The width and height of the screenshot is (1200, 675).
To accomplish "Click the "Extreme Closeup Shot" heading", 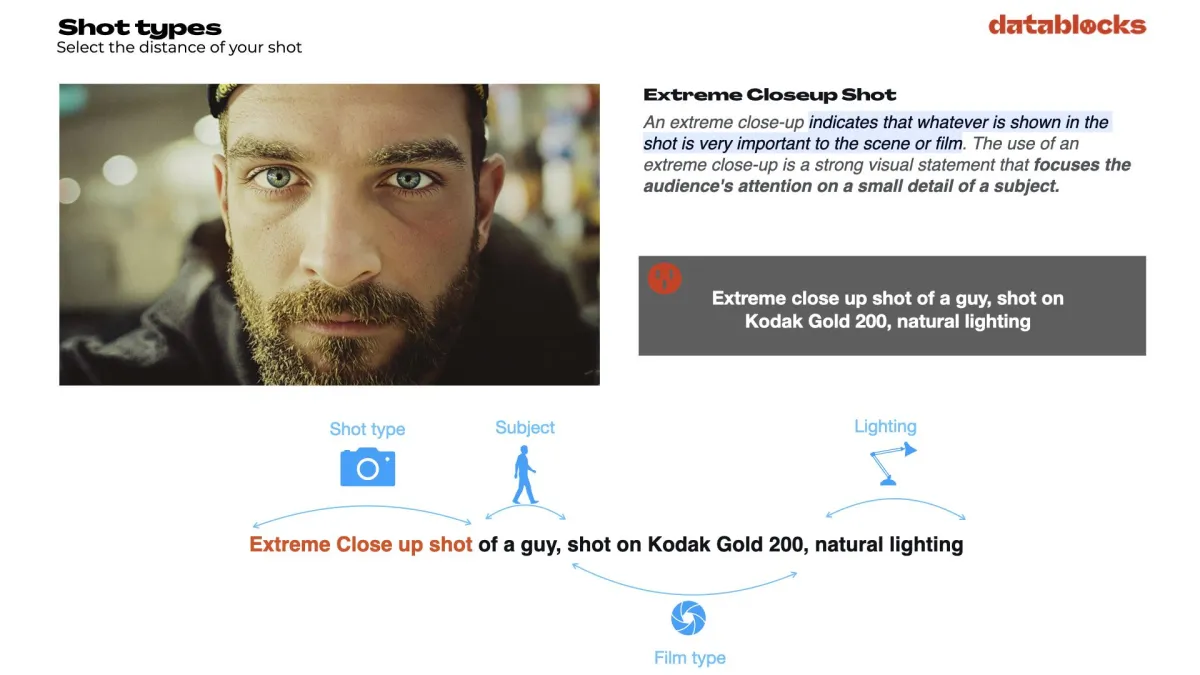I will pos(770,95).
